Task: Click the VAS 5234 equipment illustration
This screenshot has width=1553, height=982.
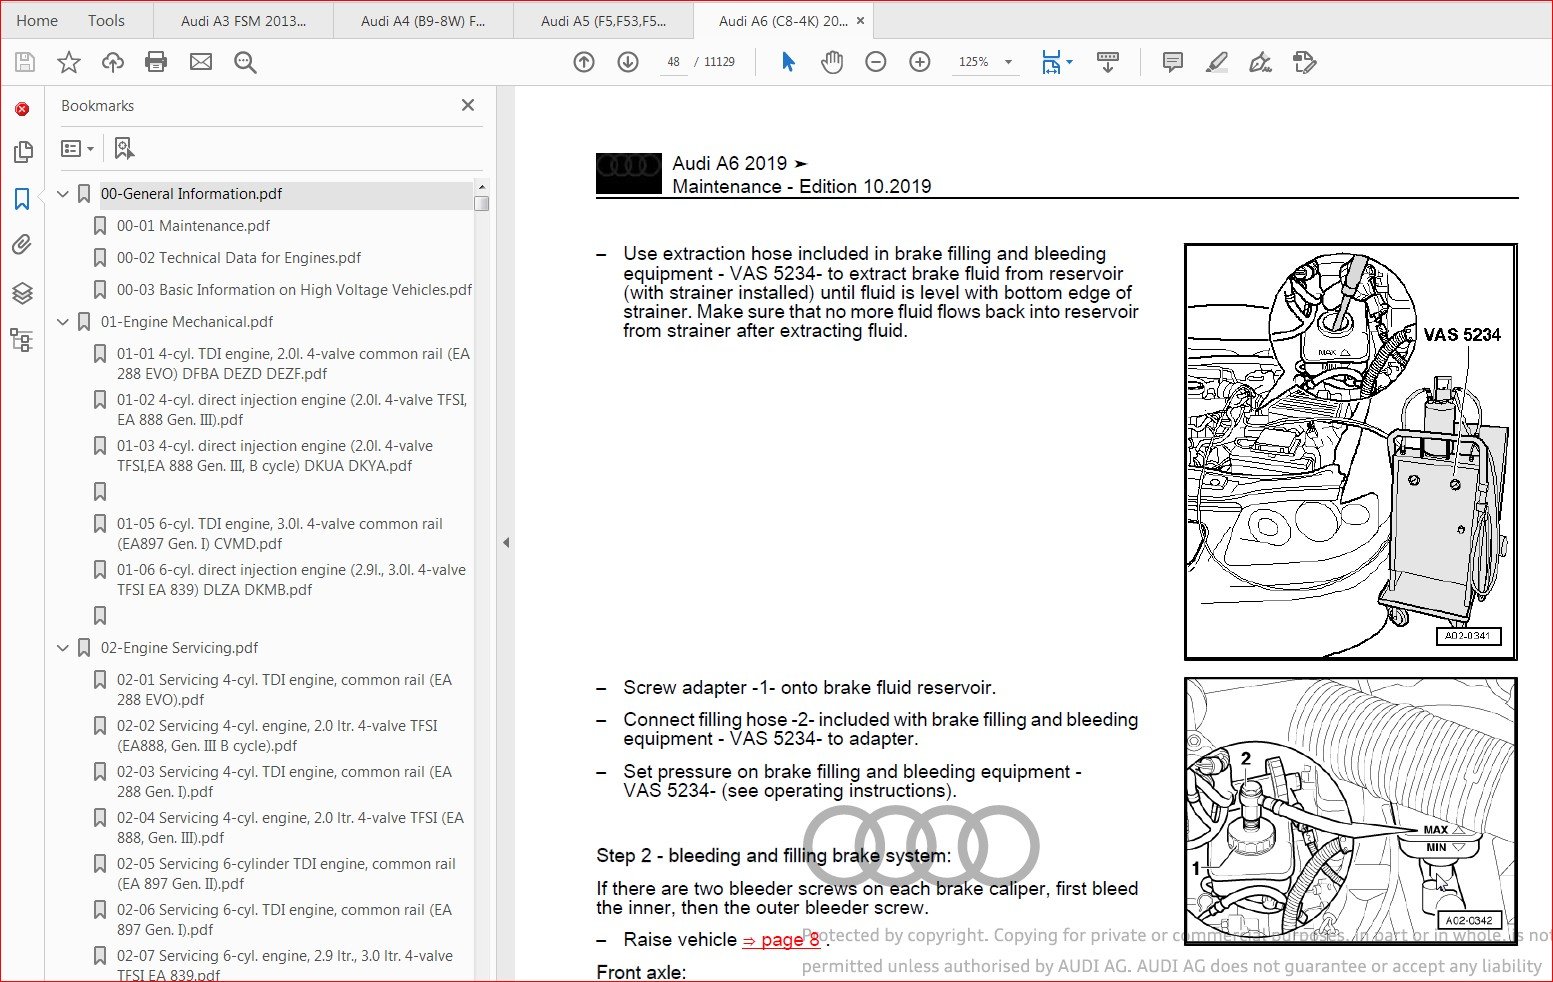Action: (1350, 452)
